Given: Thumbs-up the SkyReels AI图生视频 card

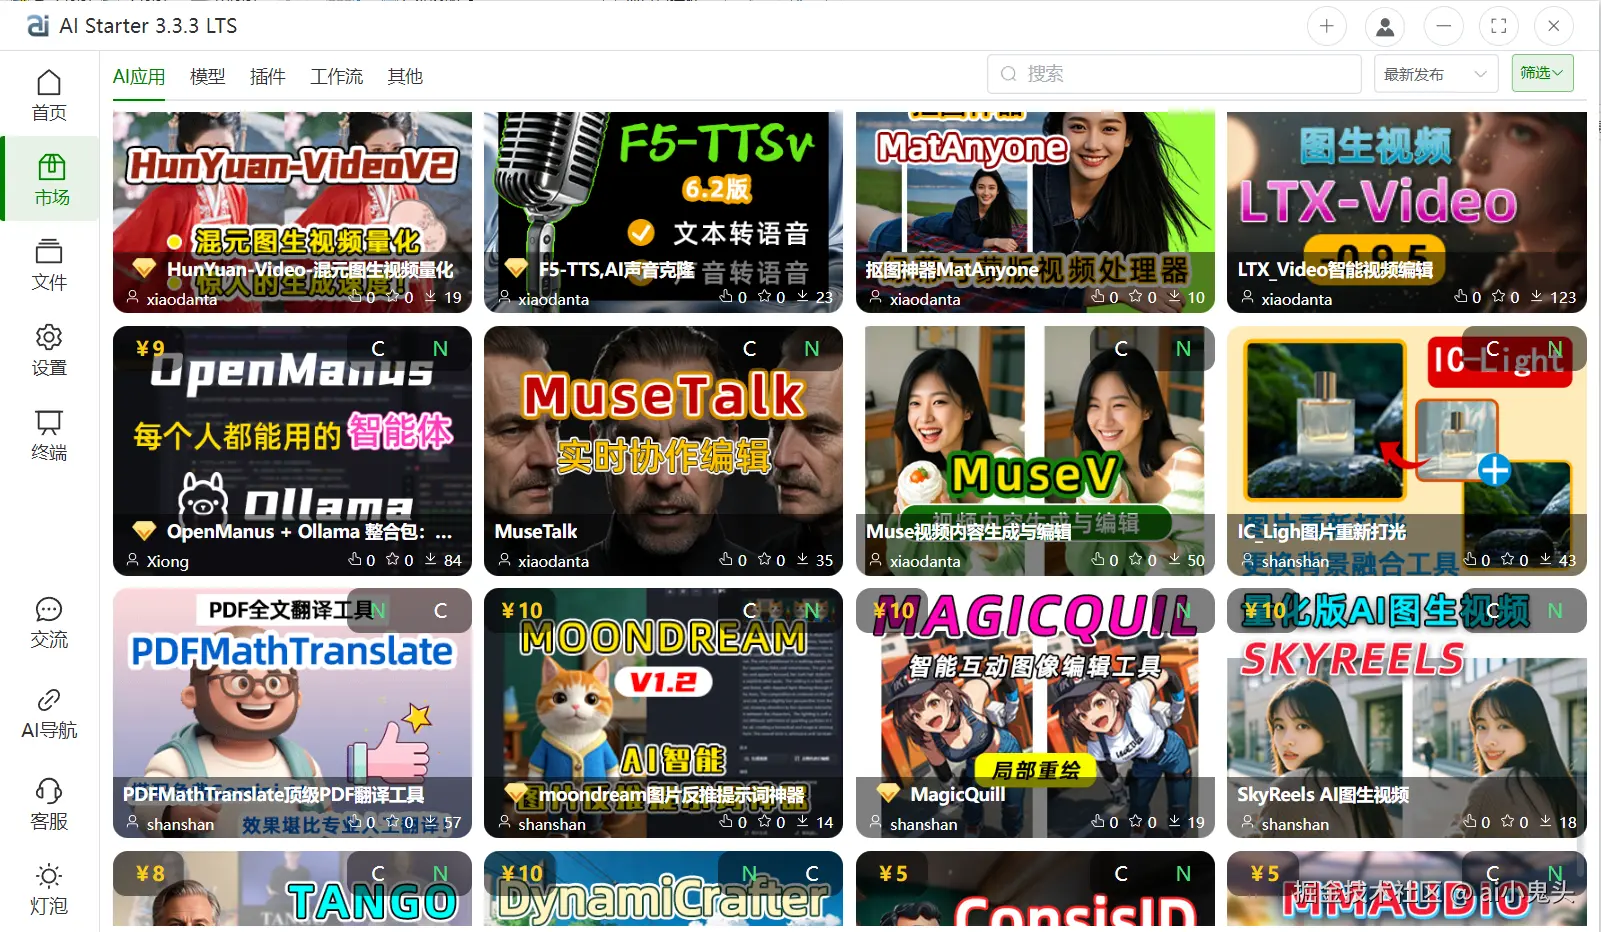Looking at the screenshot, I should click(1470, 822).
